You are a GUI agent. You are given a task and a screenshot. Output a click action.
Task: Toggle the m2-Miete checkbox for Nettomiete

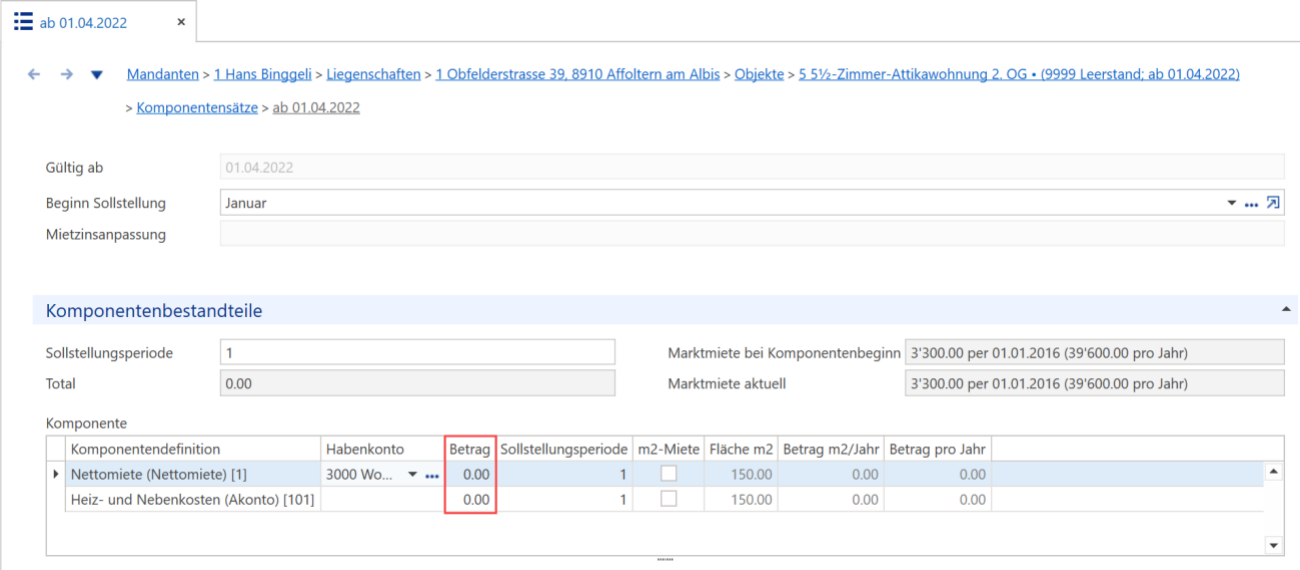(668, 474)
